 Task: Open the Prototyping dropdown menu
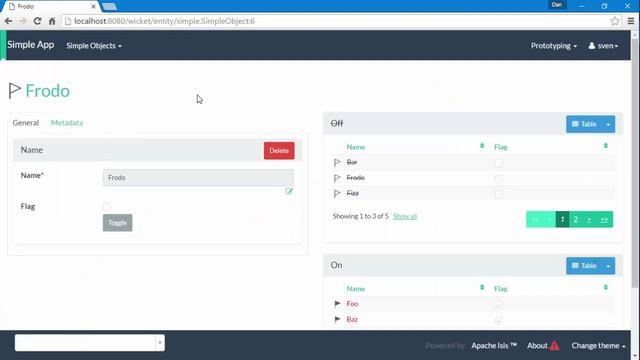553,46
